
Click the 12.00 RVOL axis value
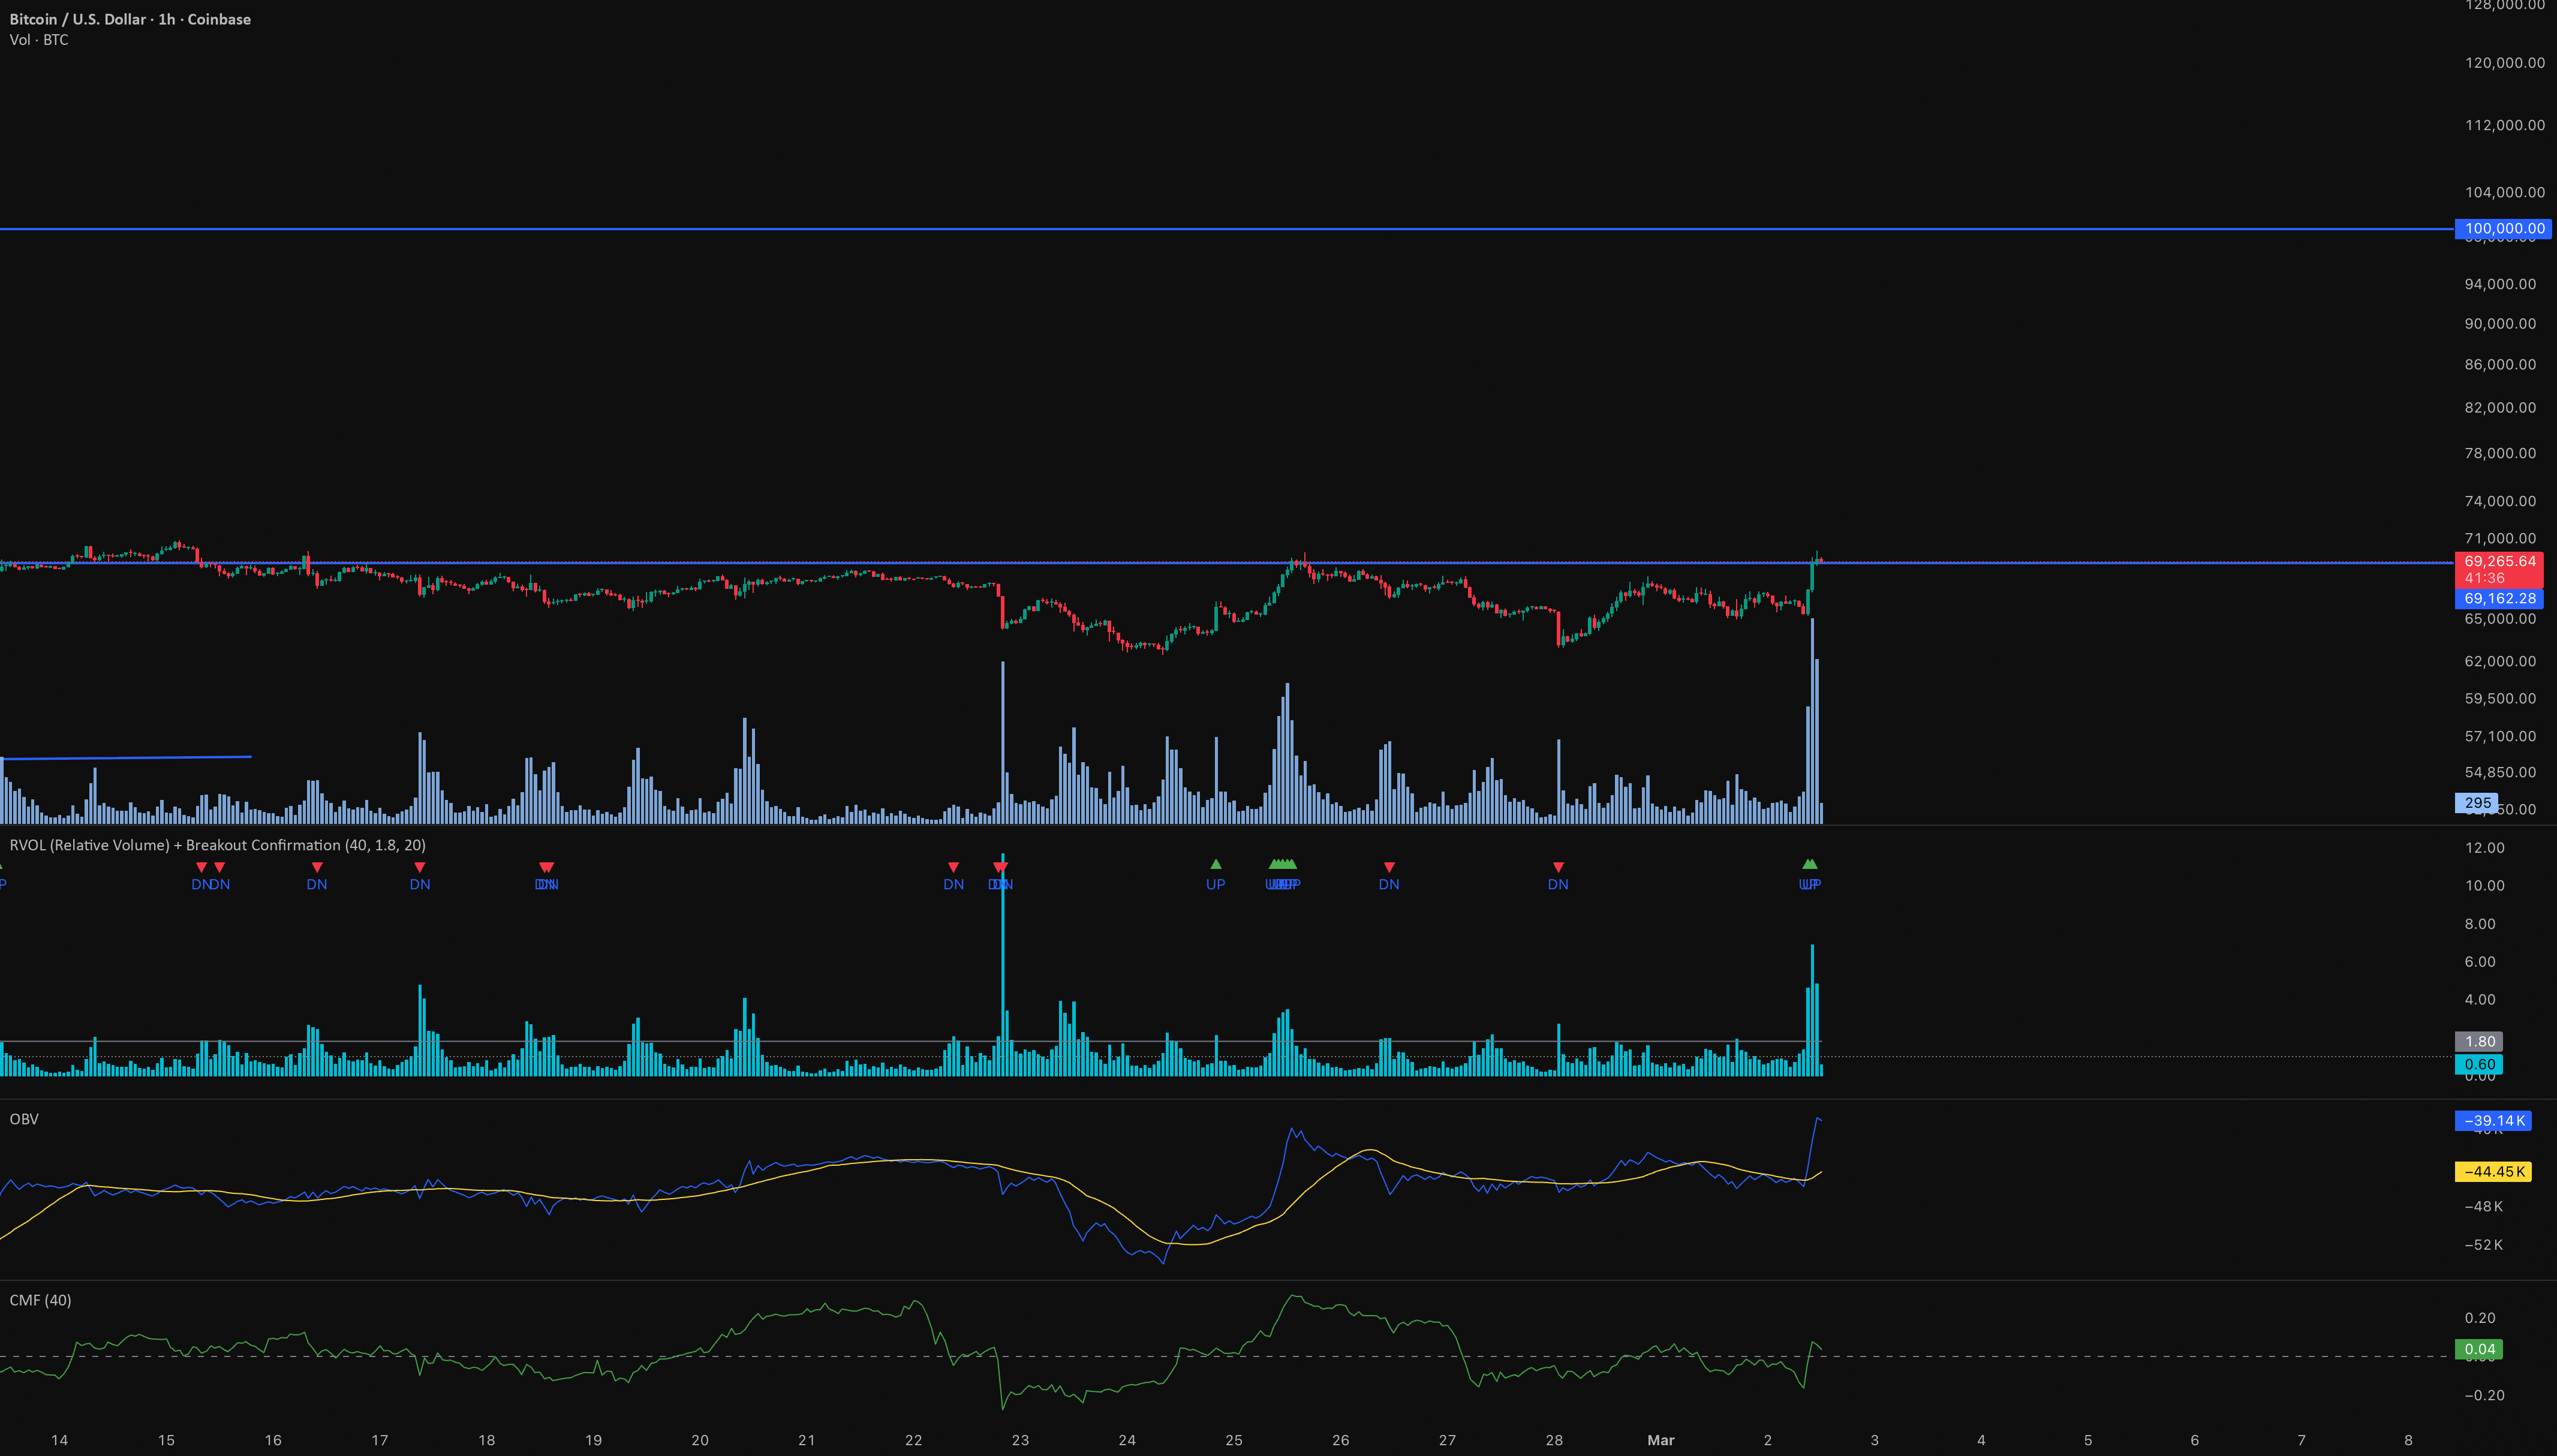(2485, 848)
